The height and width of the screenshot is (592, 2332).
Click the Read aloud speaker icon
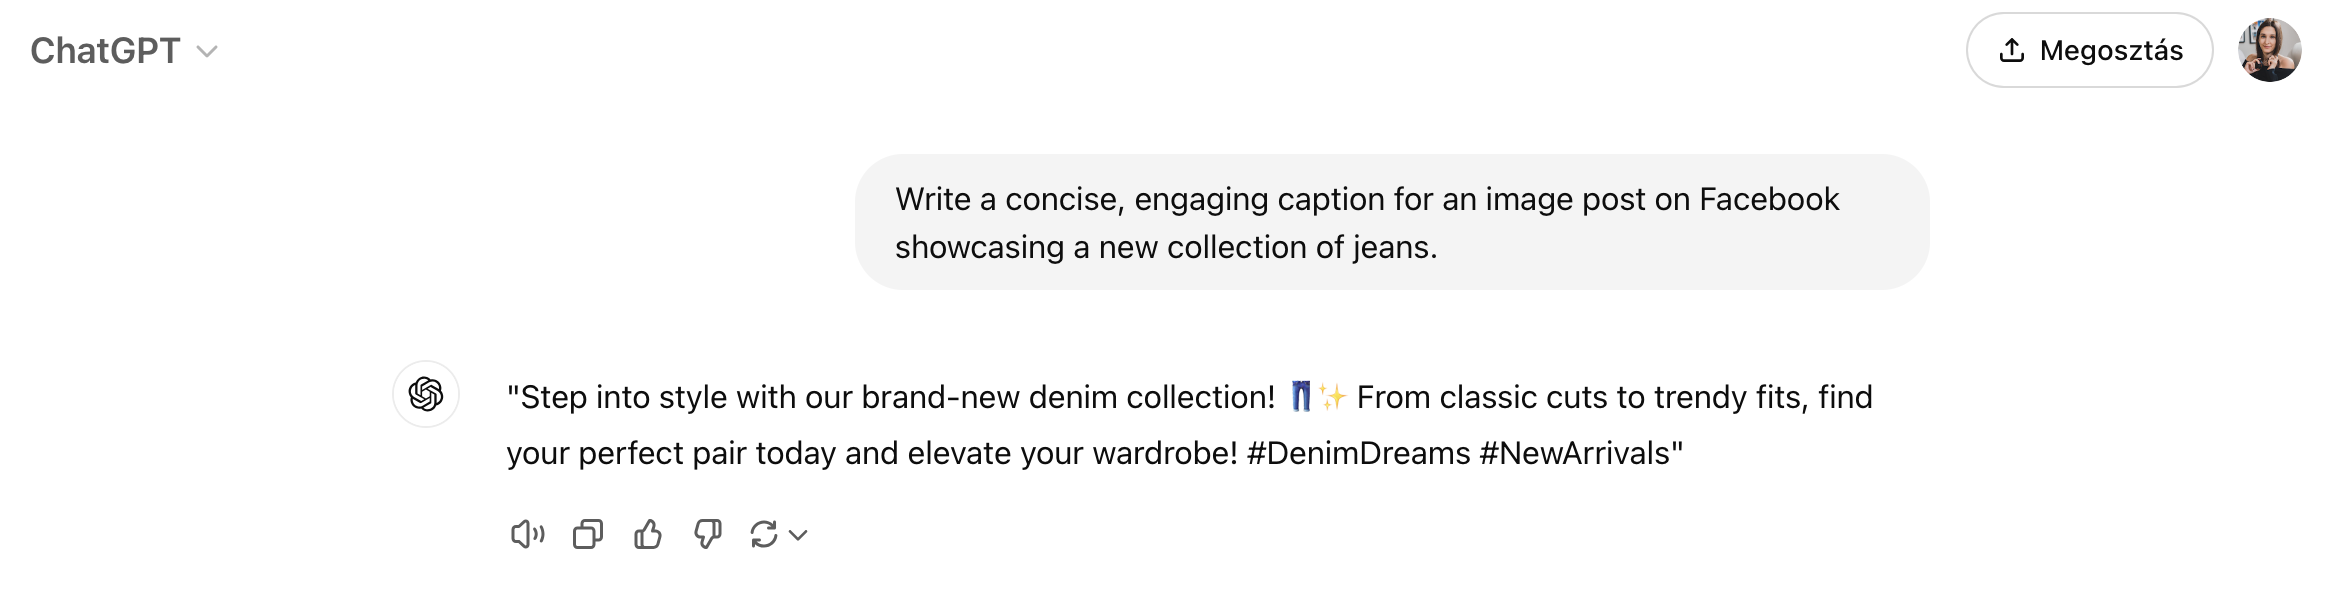tap(527, 535)
